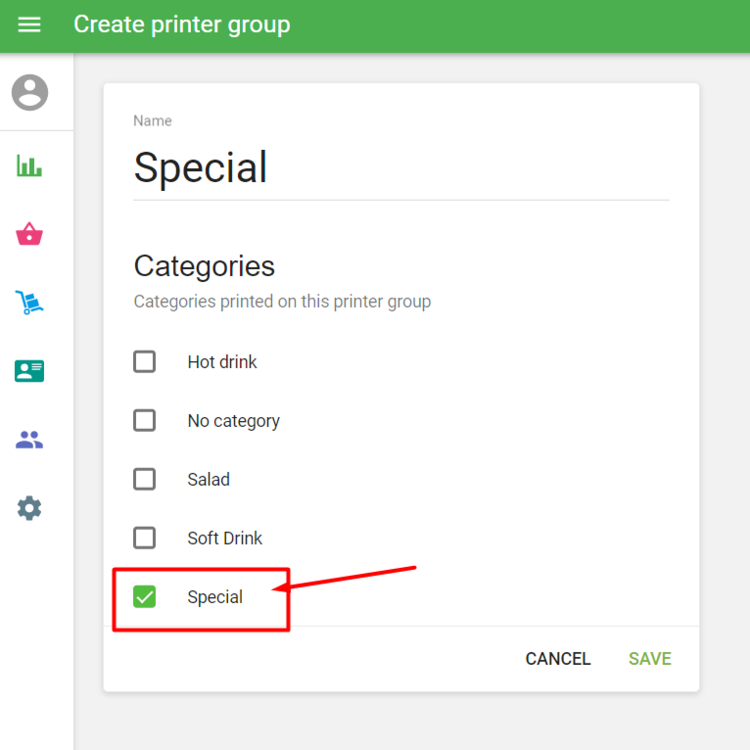
Task: Open the hamburger navigation menu
Action: [29, 24]
